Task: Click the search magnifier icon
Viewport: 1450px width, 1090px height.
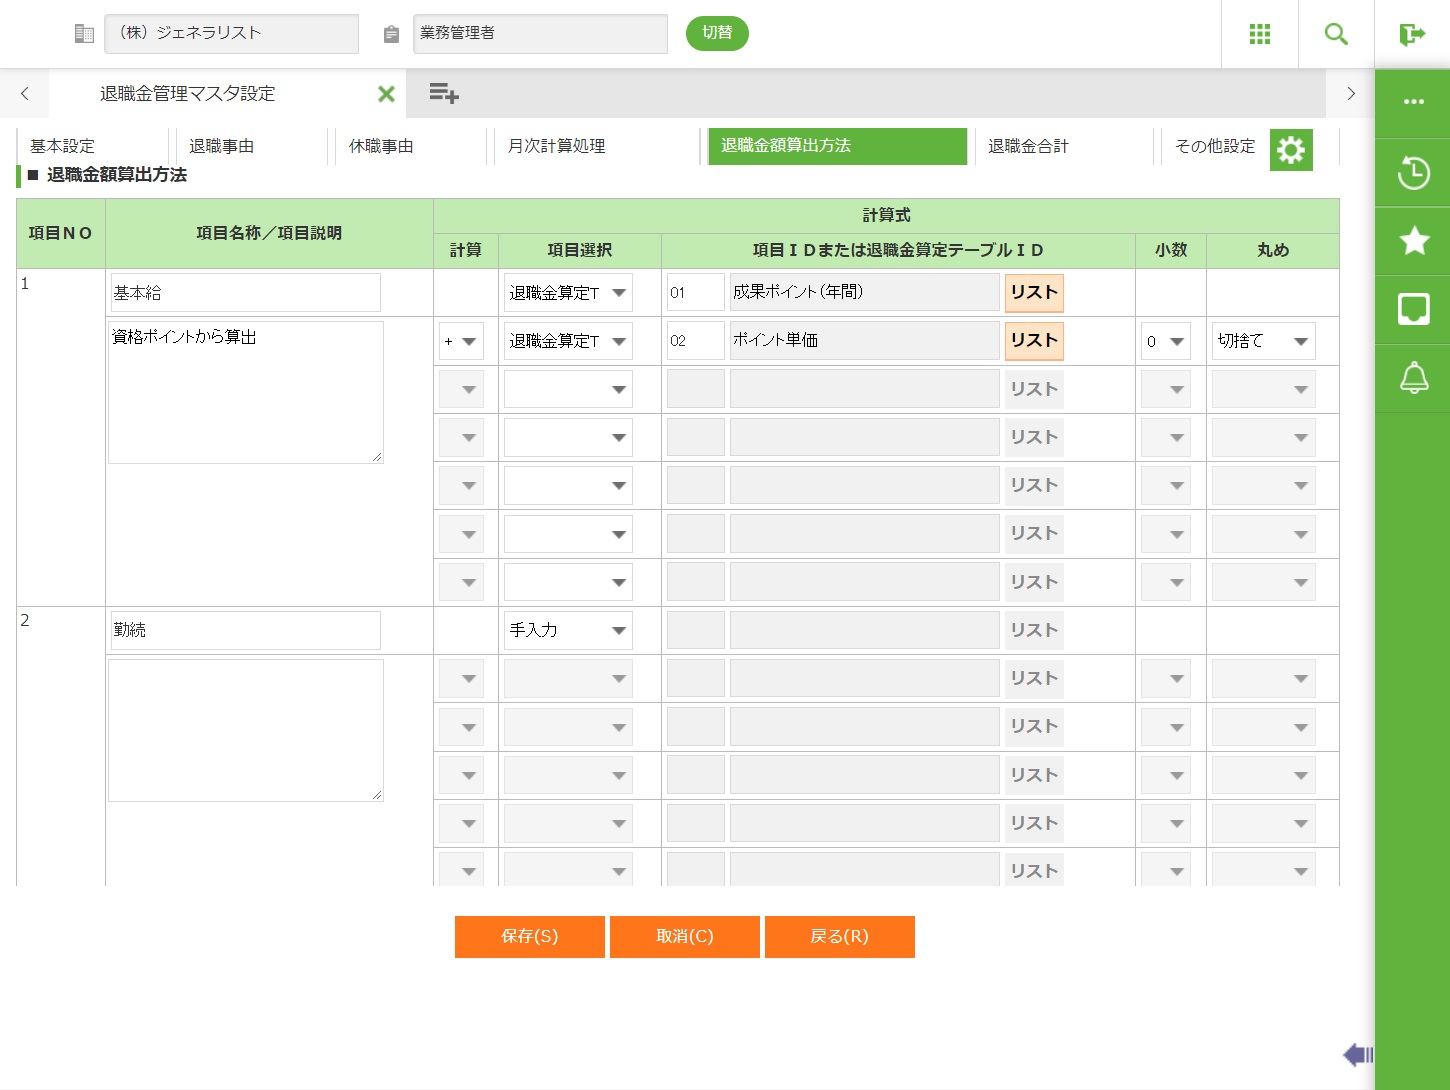Action: pyautogui.click(x=1335, y=34)
